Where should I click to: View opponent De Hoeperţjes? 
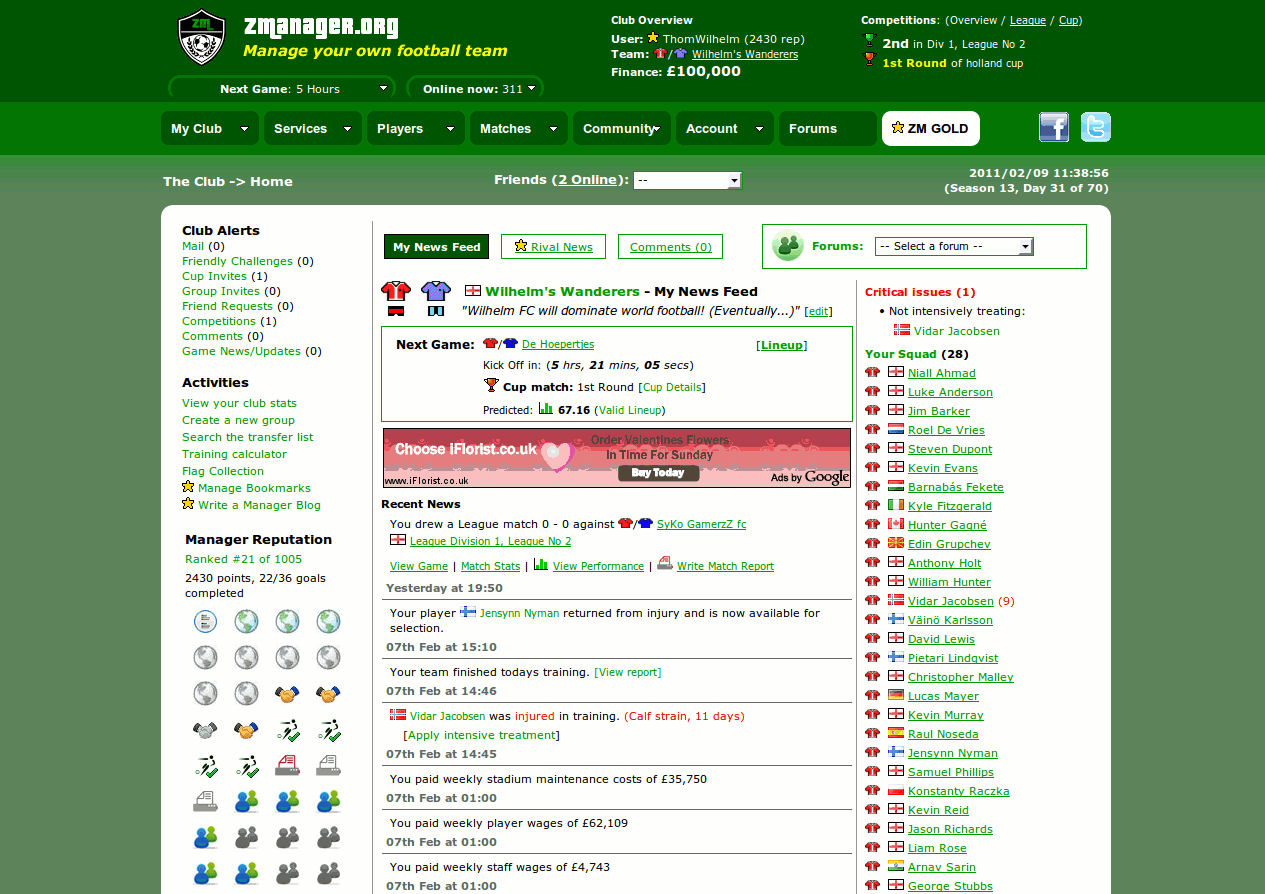click(559, 345)
